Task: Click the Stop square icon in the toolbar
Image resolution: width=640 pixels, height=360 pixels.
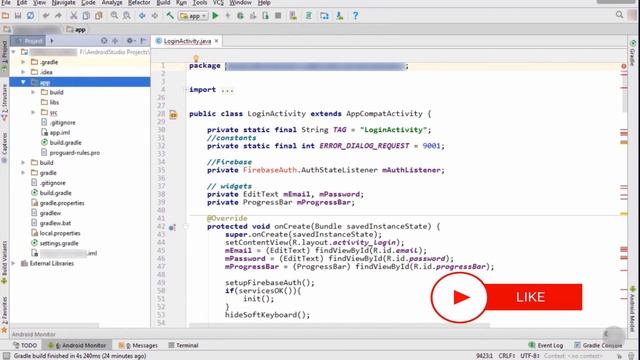Action: pyautogui.click(x=278, y=16)
